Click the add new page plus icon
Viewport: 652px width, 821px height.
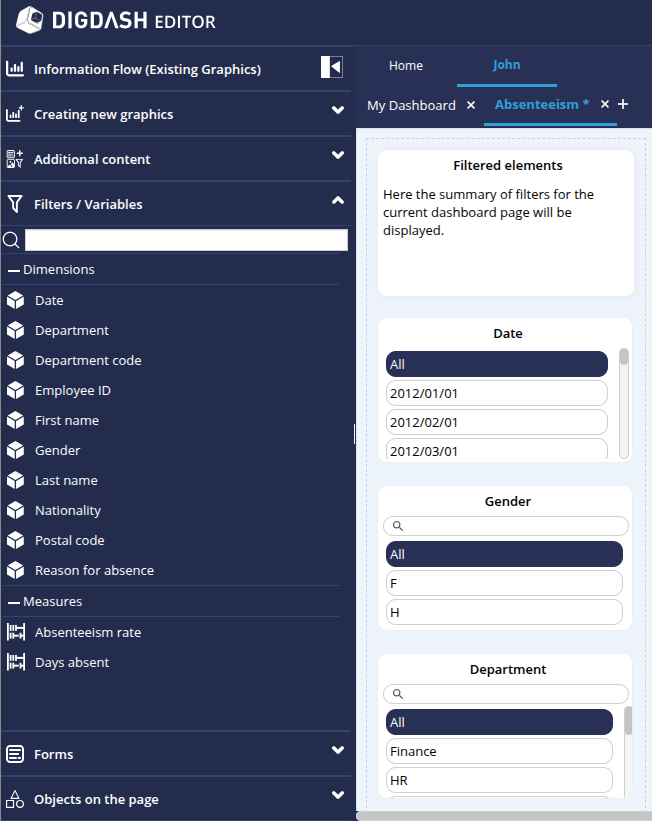coord(623,104)
